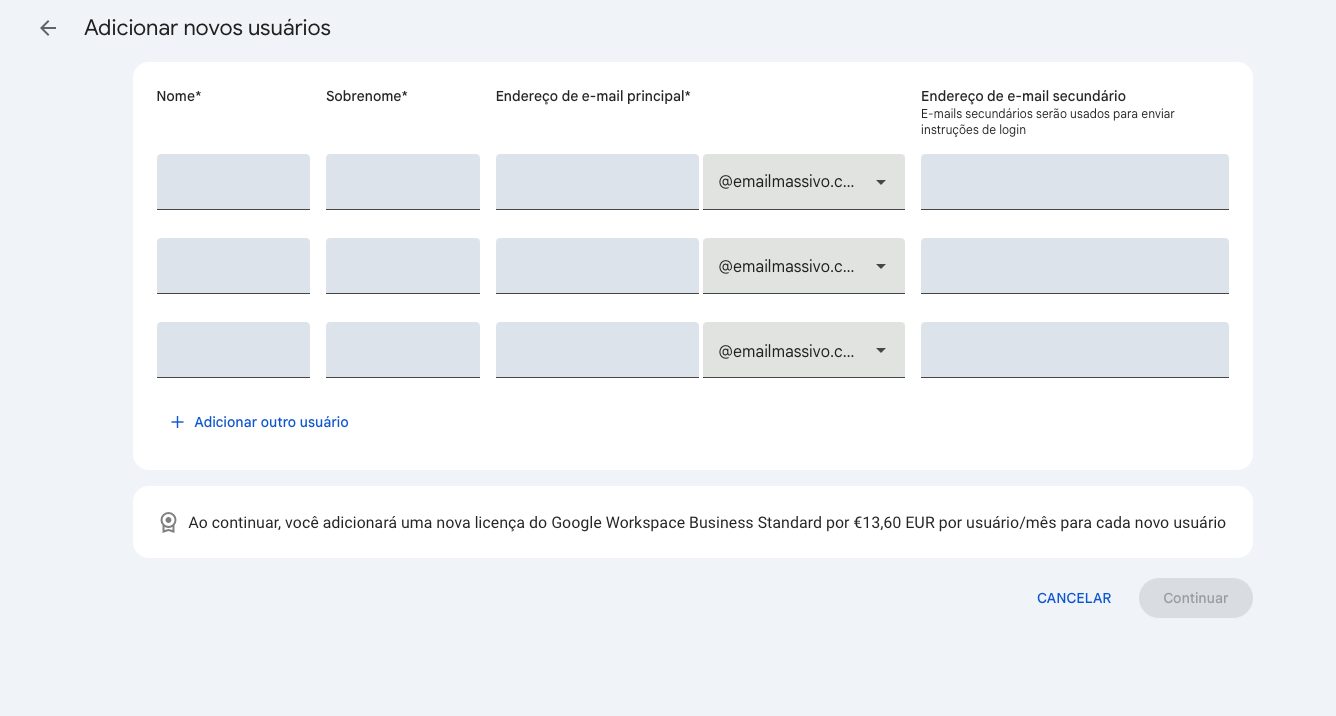
Task: Select the second row primary email field
Action: pyautogui.click(x=597, y=266)
